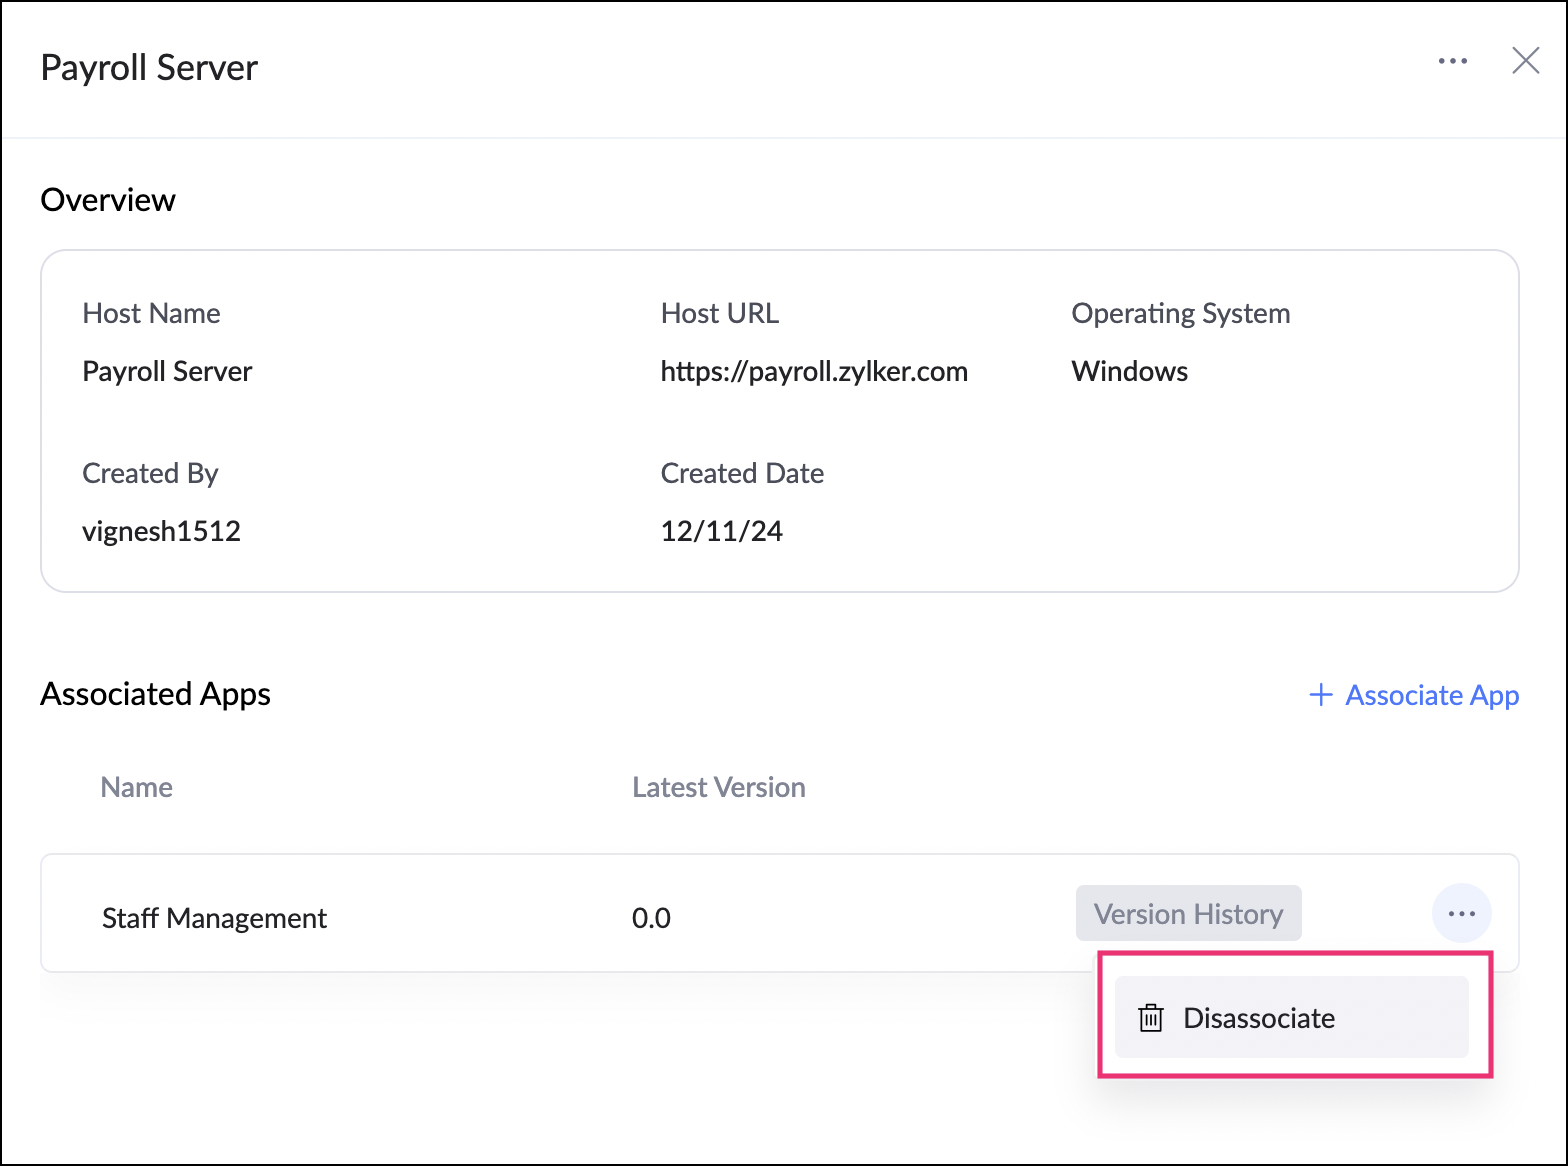
Task: Click the trash icon next to Disassociate
Action: point(1151,1018)
